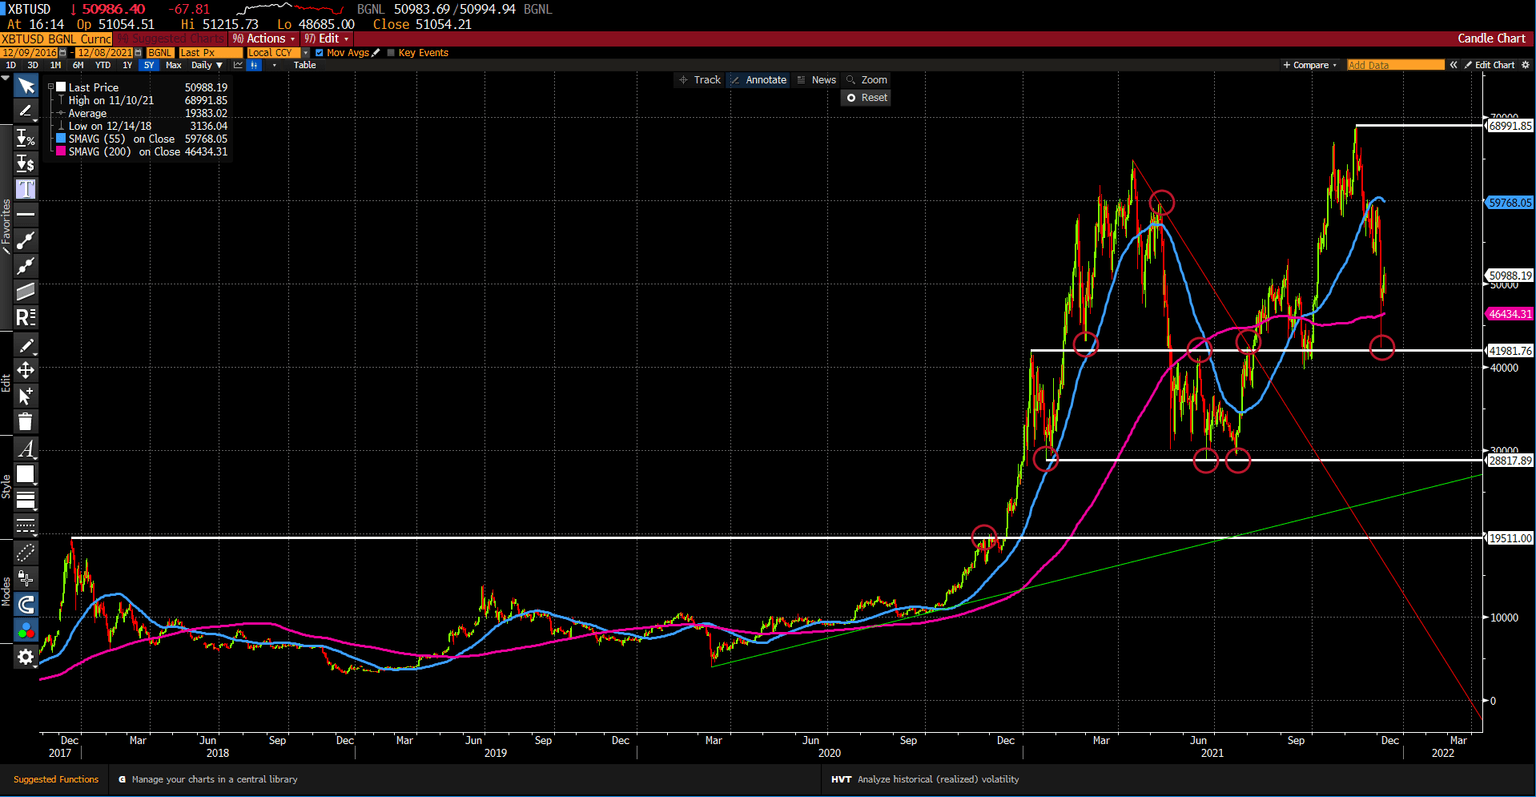Open the Compare dropdown
The height and width of the screenshot is (797, 1536).
point(1310,65)
